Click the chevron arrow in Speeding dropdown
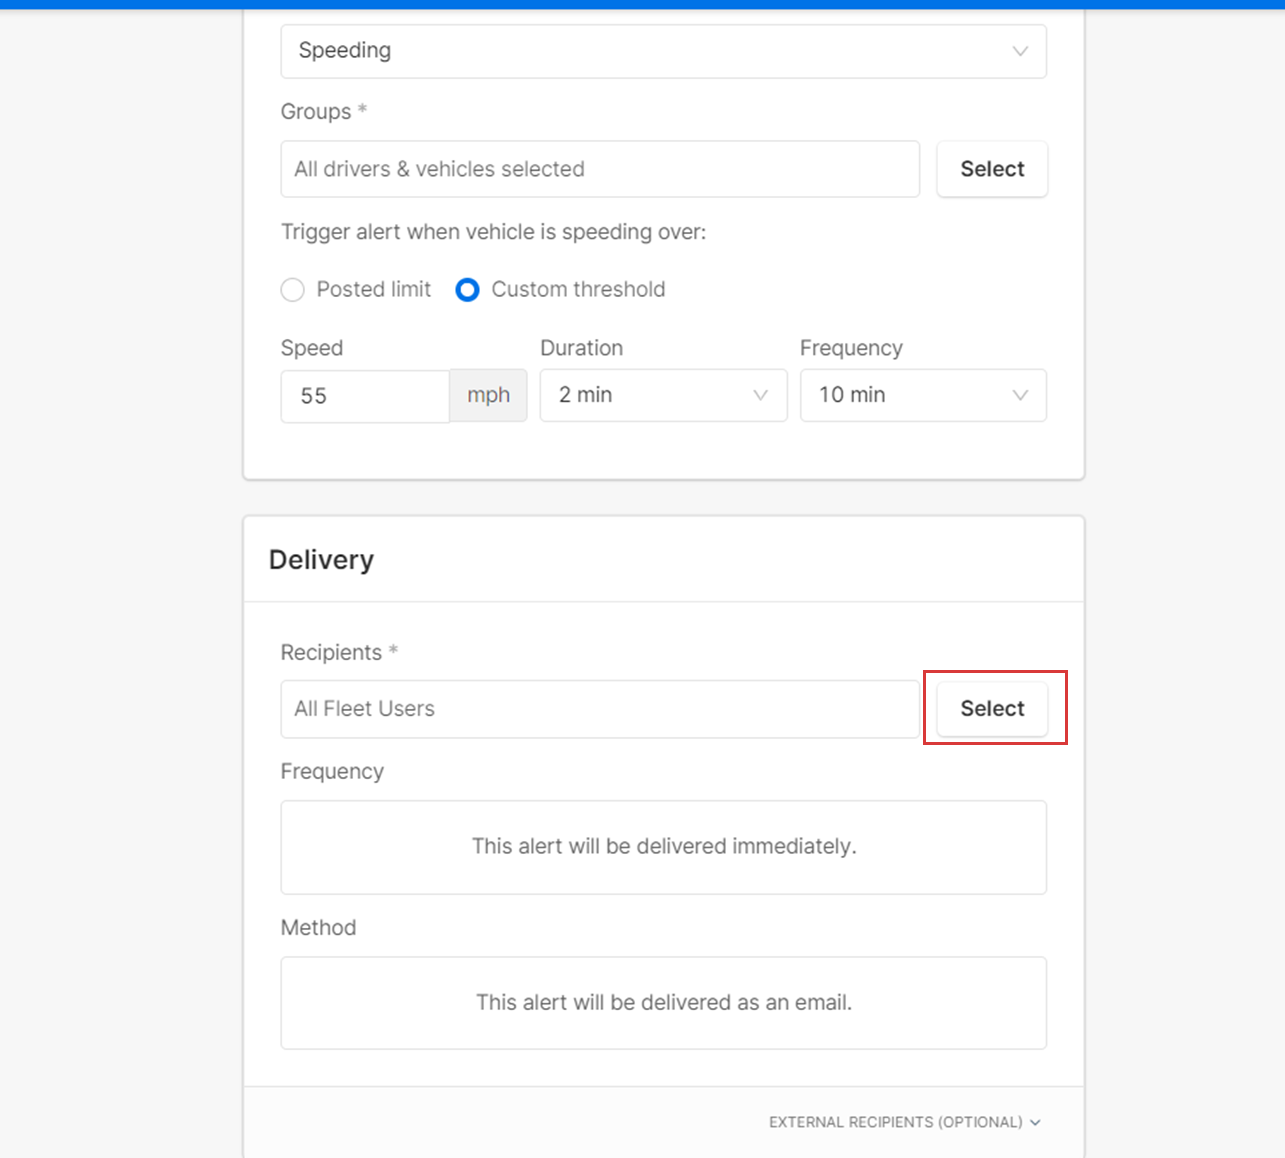The image size is (1285, 1158). [x=1020, y=51]
